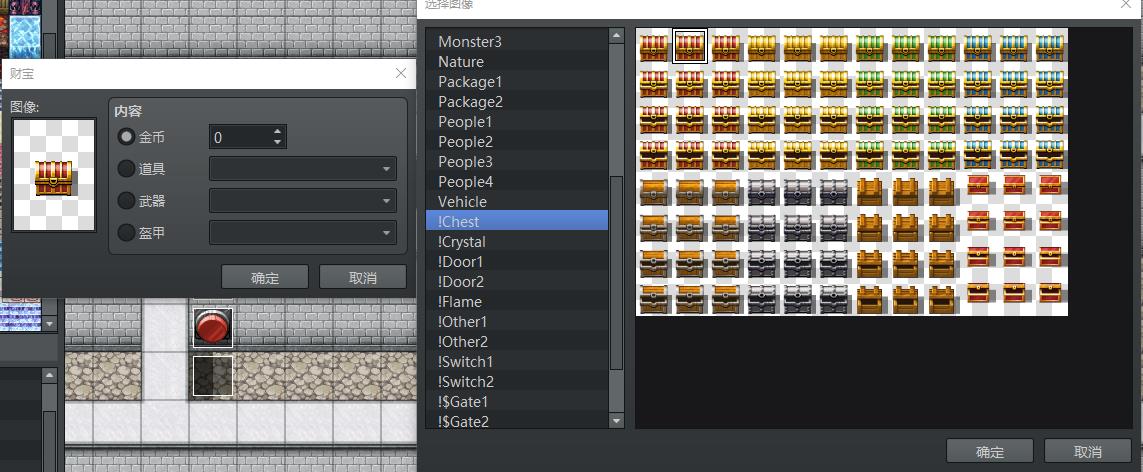Select !Switch1 in the image list

coord(517,361)
